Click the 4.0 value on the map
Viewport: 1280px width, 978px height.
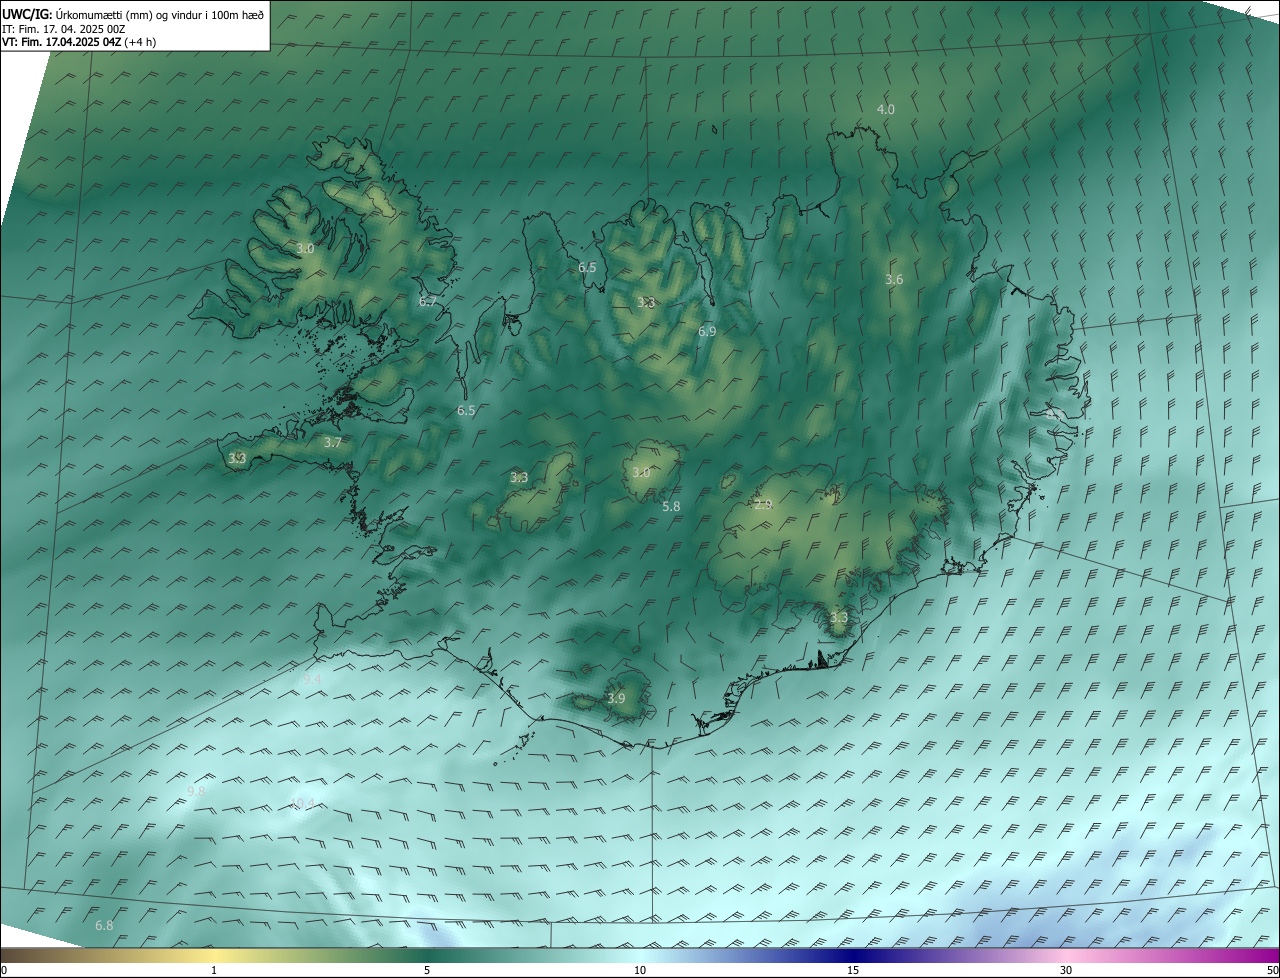pyautogui.click(x=886, y=109)
